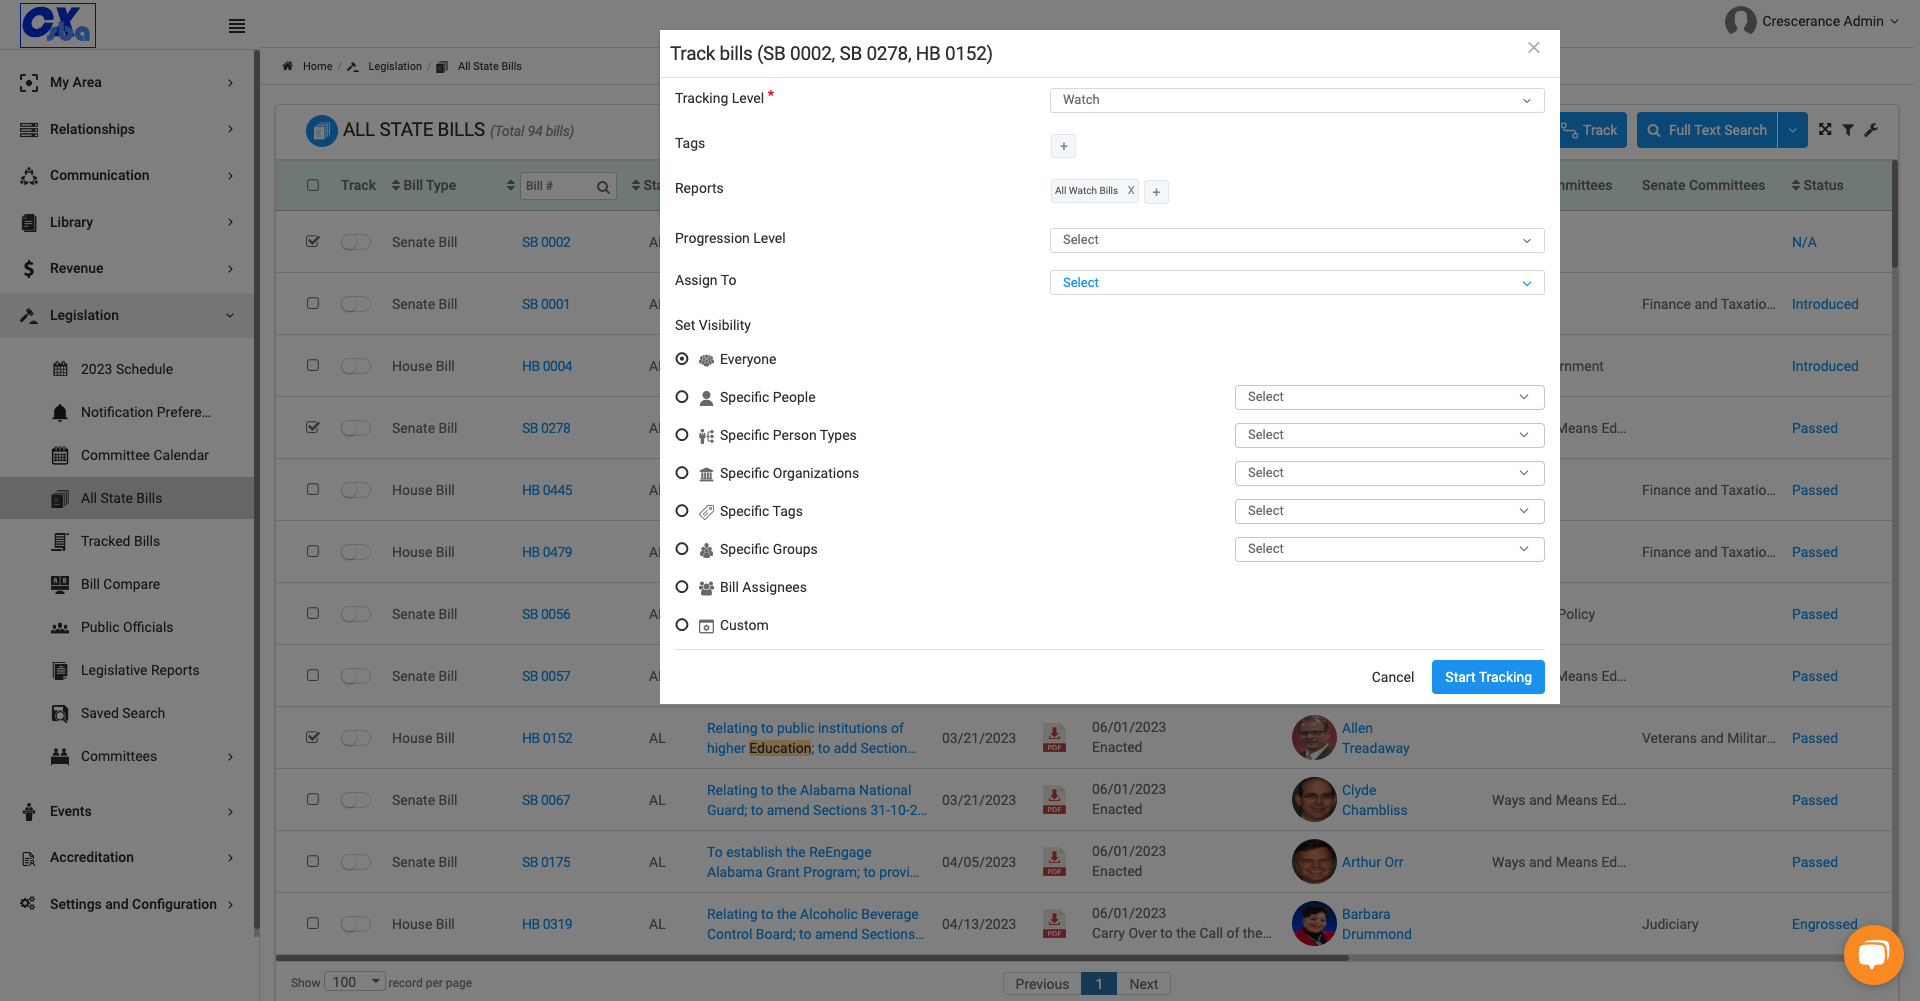Select the Everyone visibility radio
This screenshot has height=1001, width=1920.
pos(682,359)
